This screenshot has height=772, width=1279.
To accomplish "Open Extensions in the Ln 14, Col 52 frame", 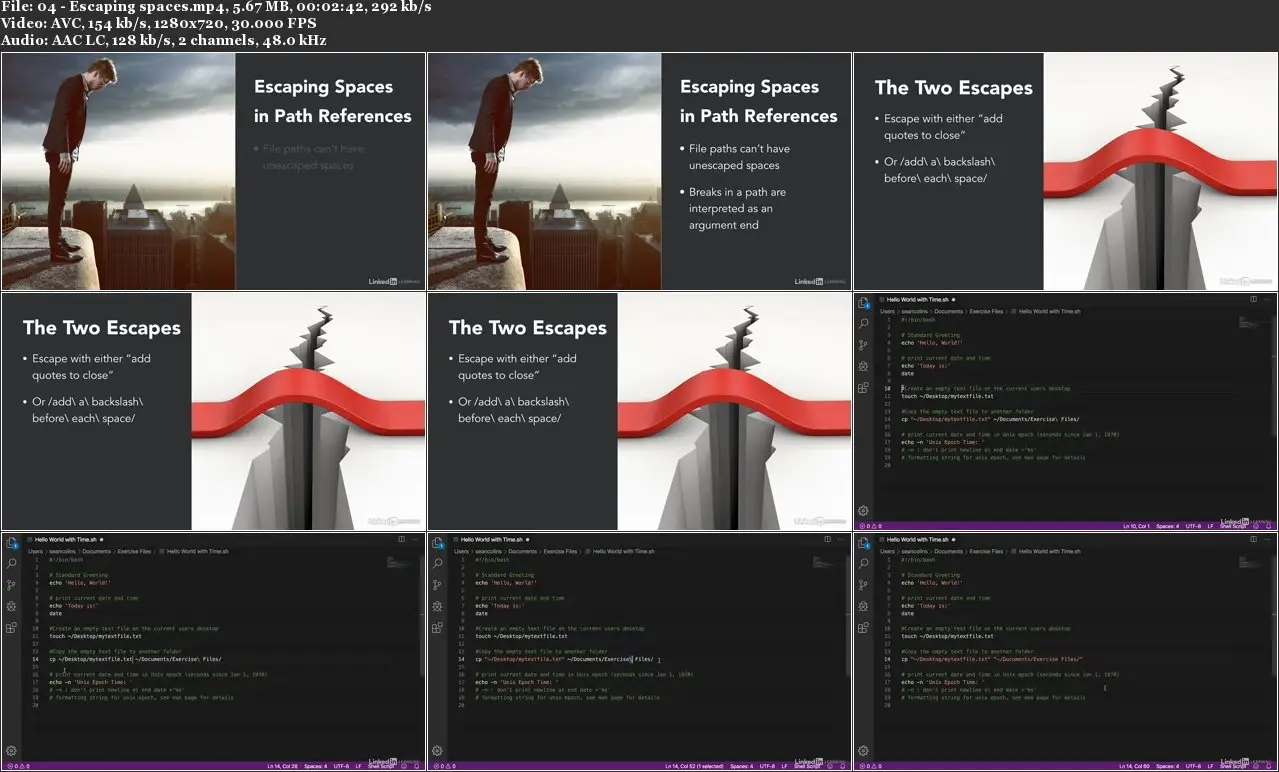I will (437, 628).
